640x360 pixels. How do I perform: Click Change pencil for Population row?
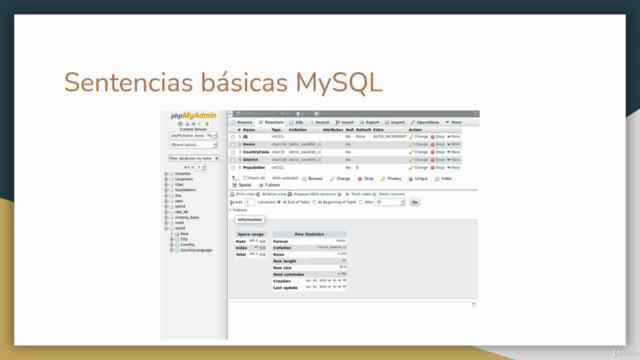click(411, 168)
